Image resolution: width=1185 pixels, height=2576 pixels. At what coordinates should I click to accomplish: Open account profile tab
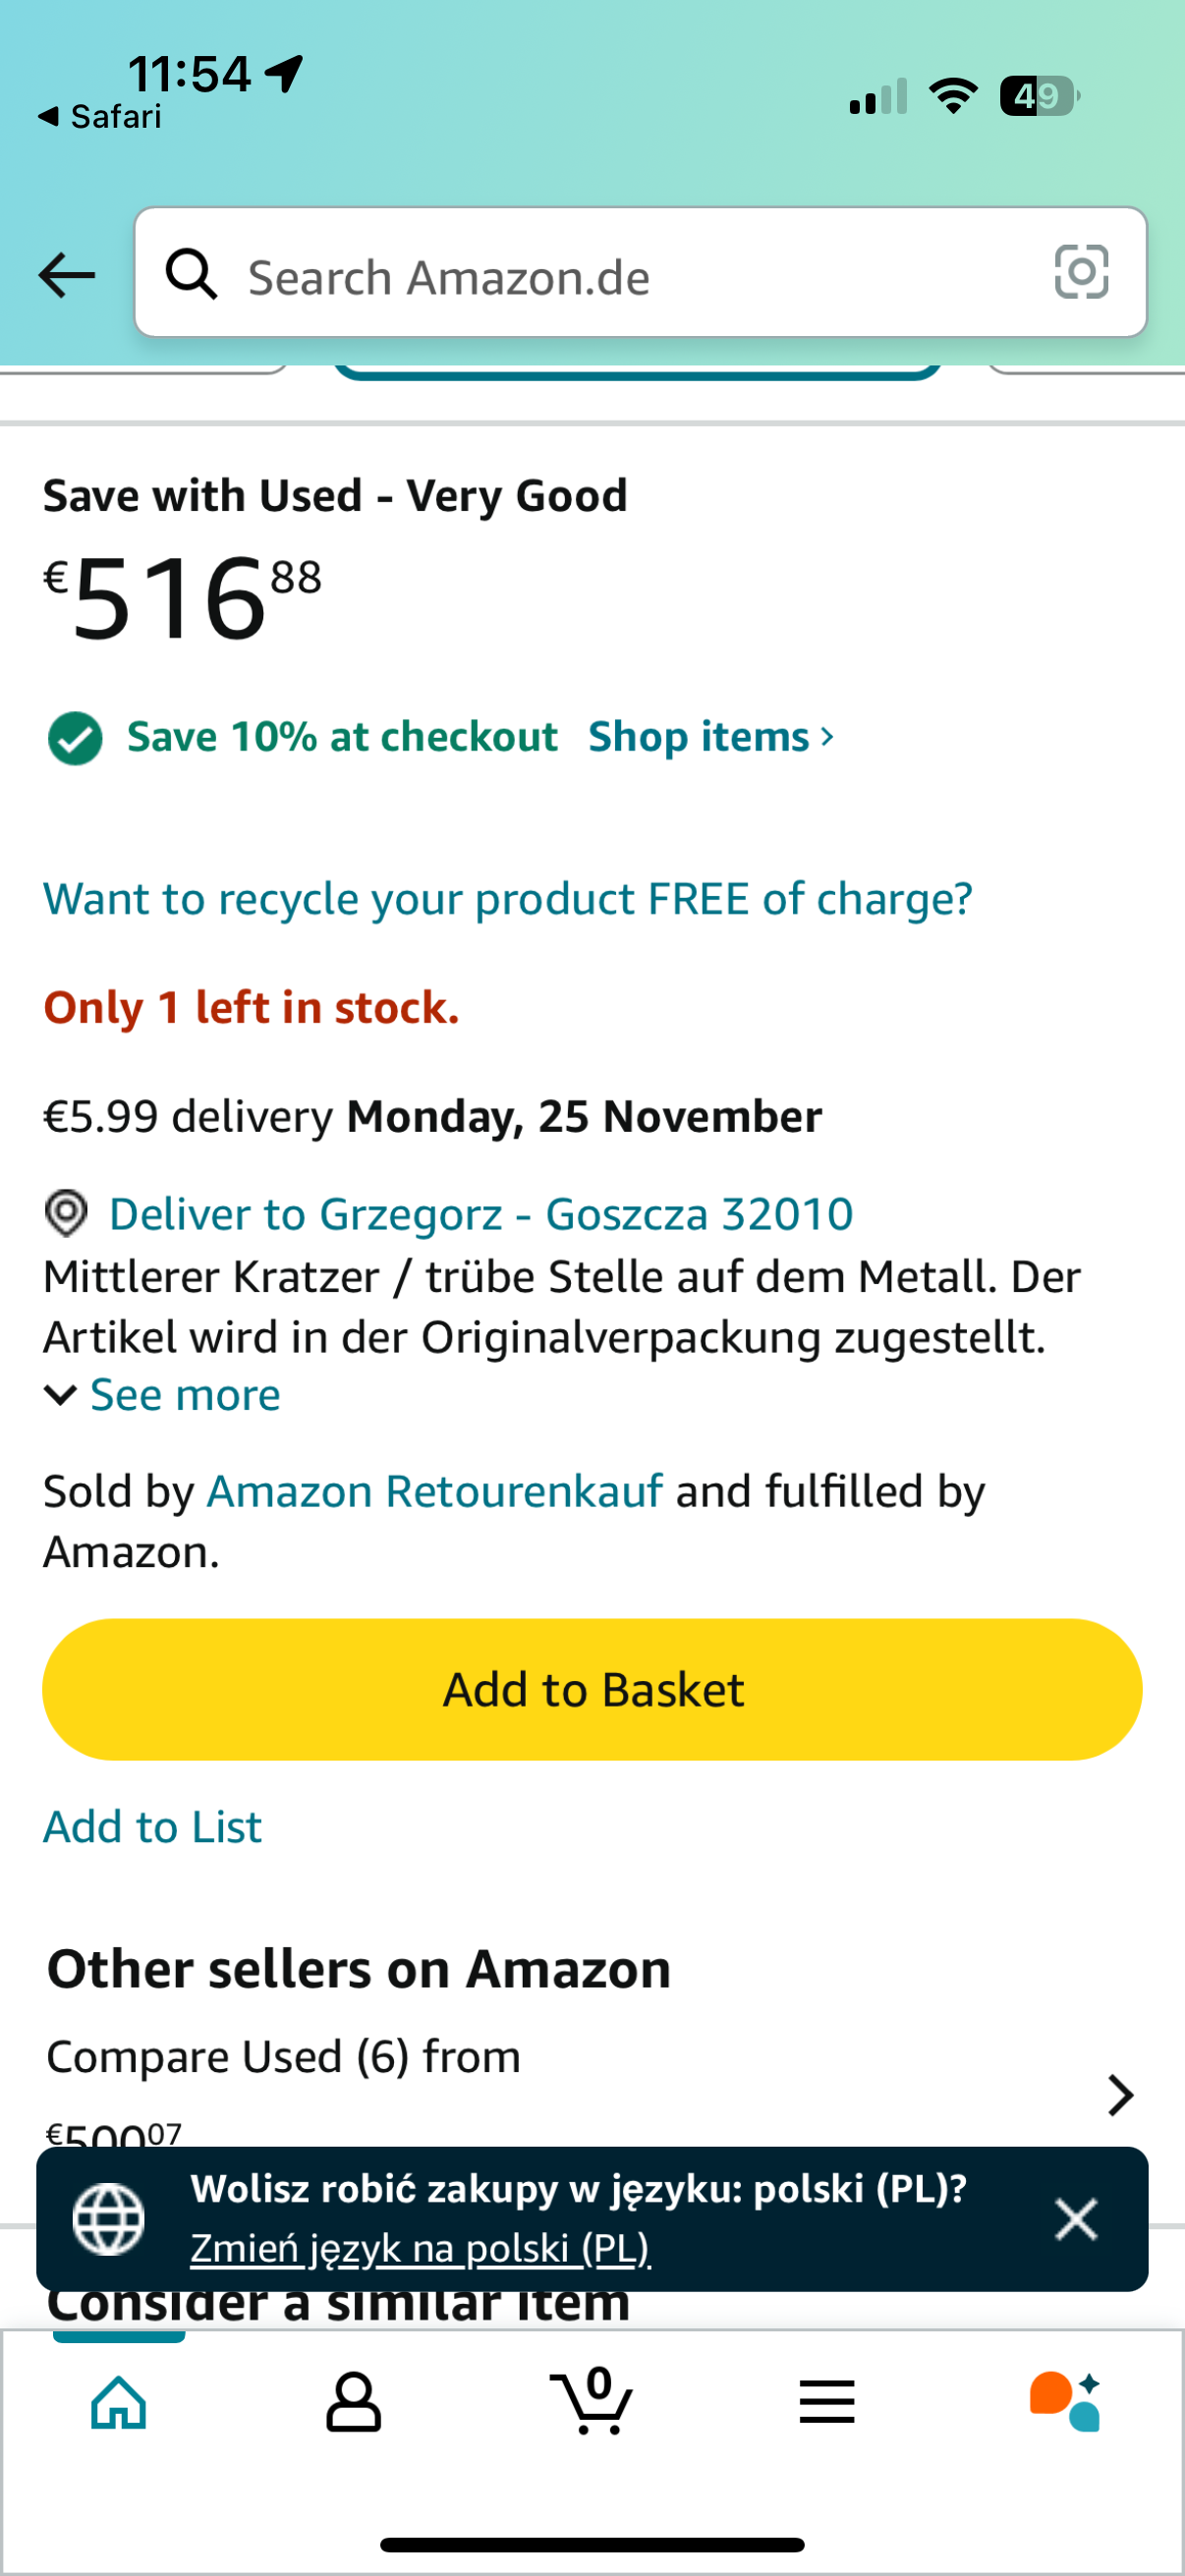tap(354, 2402)
